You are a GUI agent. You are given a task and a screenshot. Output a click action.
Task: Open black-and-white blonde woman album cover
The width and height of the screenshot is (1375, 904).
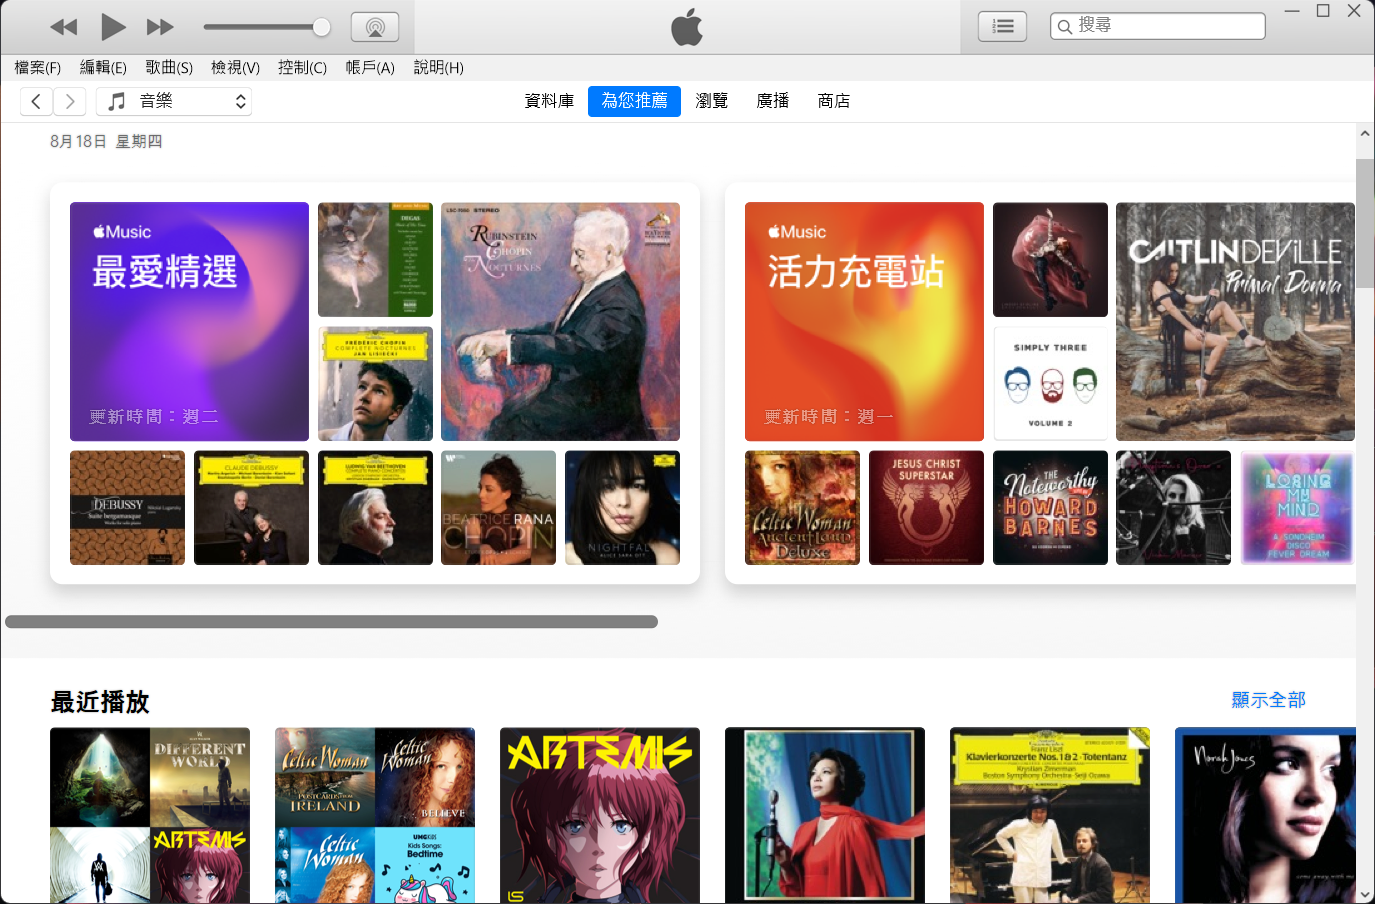pos(1173,508)
